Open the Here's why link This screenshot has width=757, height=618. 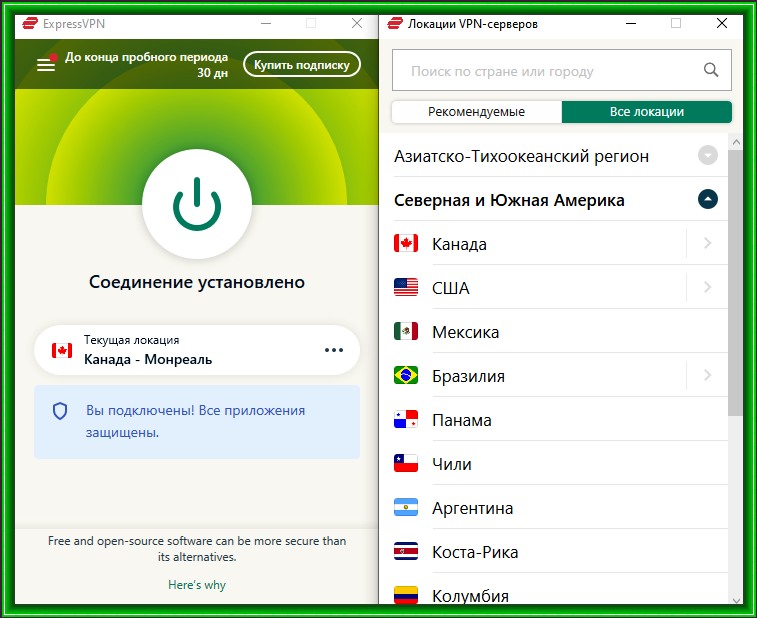tap(197, 585)
